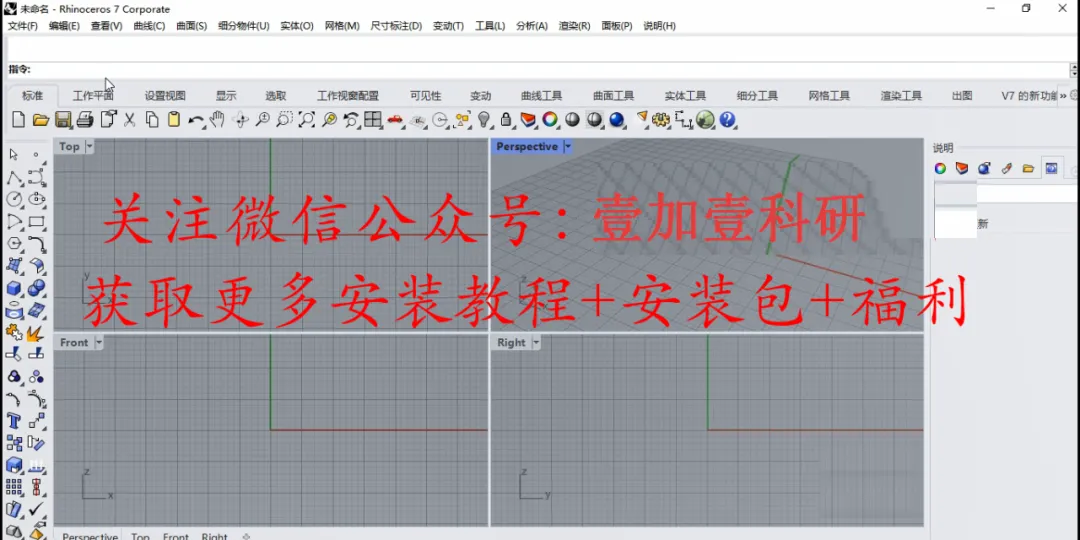
Task: Save the model with the floppy icon
Action: tap(63, 120)
